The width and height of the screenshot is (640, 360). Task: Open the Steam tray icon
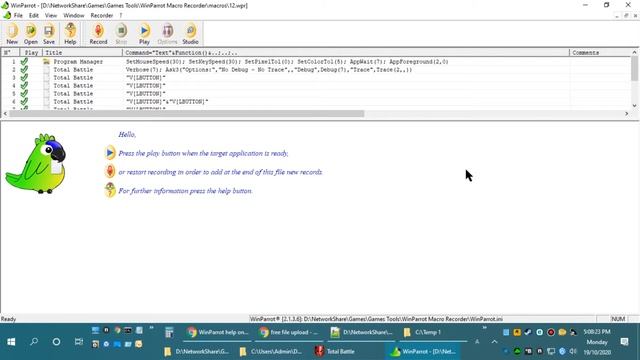tap(528, 332)
